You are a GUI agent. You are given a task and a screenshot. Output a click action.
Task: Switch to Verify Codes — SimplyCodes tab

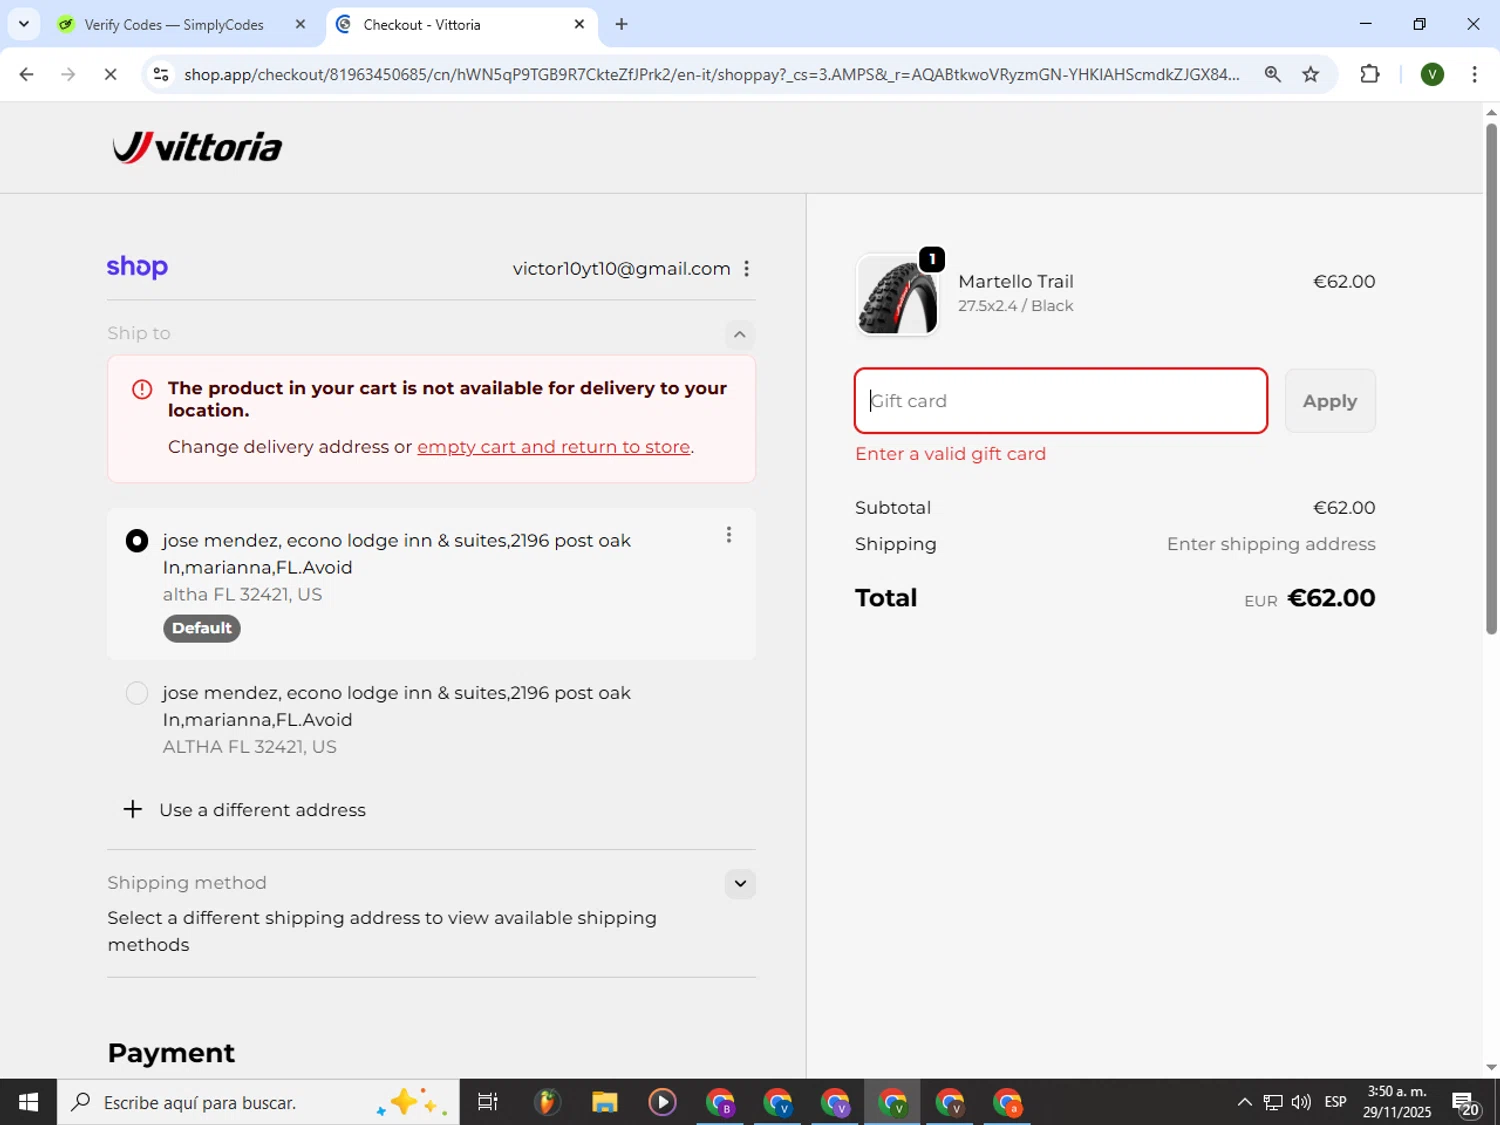(x=173, y=25)
